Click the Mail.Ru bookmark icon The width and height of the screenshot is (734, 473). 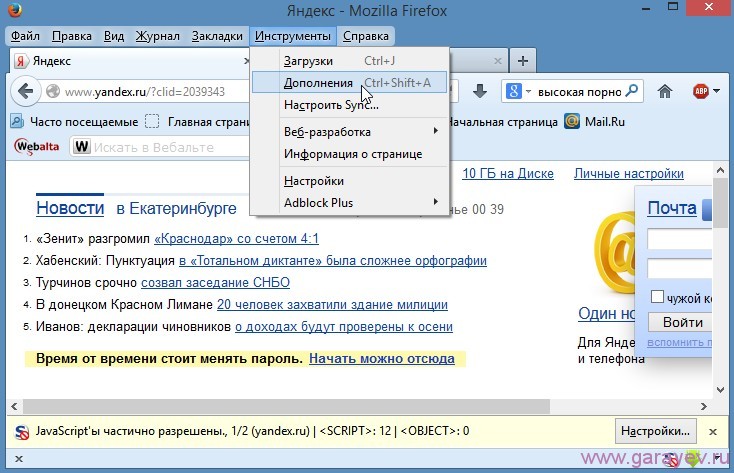pos(572,122)
